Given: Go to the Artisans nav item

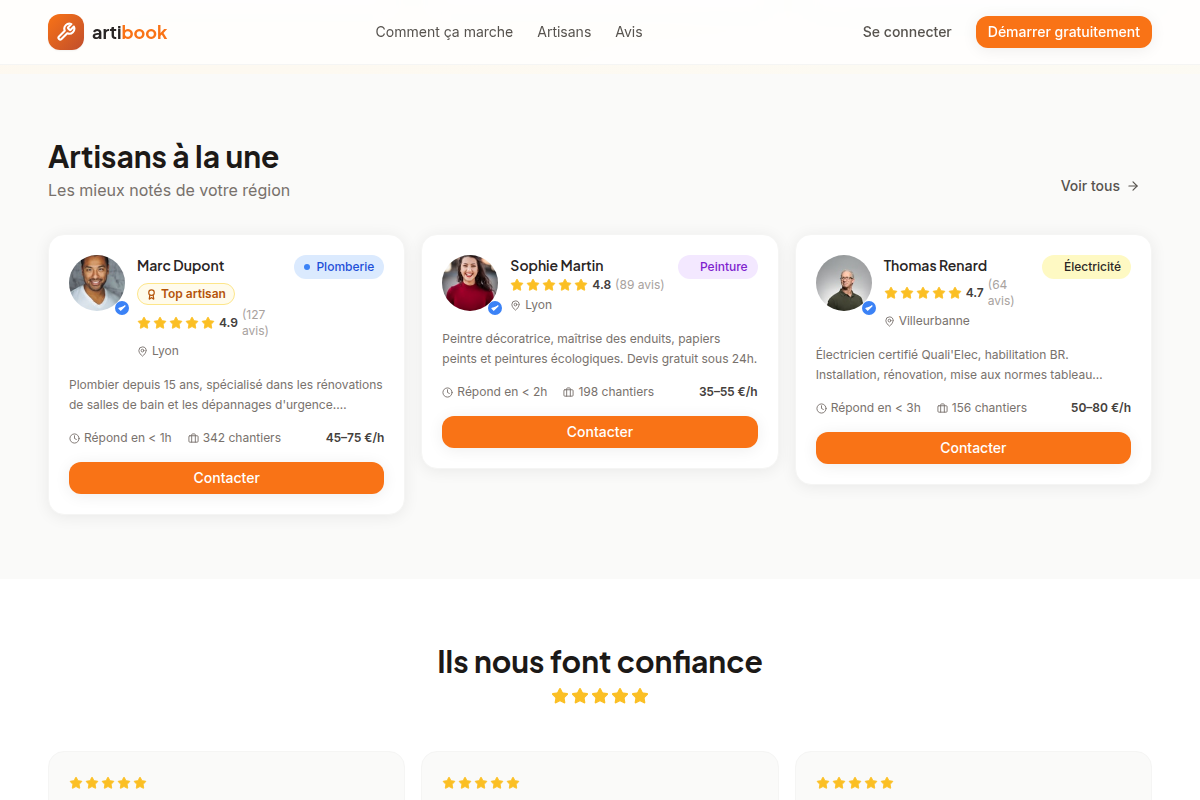Looking at the screenshot, I should [564, 32].
